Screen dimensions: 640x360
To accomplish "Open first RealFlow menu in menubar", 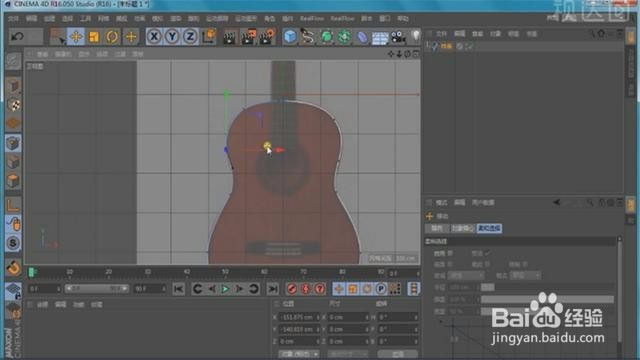I will [312, 19].
